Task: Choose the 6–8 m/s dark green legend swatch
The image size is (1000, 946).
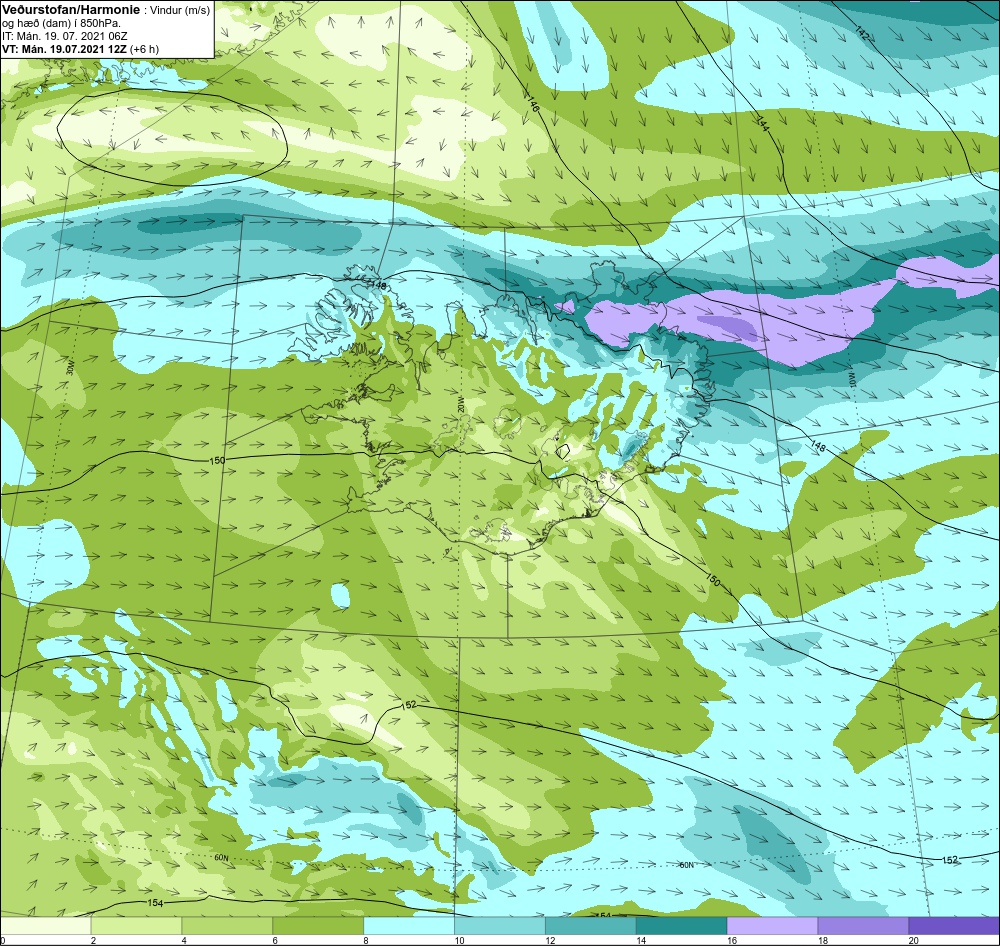Action: 318,926
